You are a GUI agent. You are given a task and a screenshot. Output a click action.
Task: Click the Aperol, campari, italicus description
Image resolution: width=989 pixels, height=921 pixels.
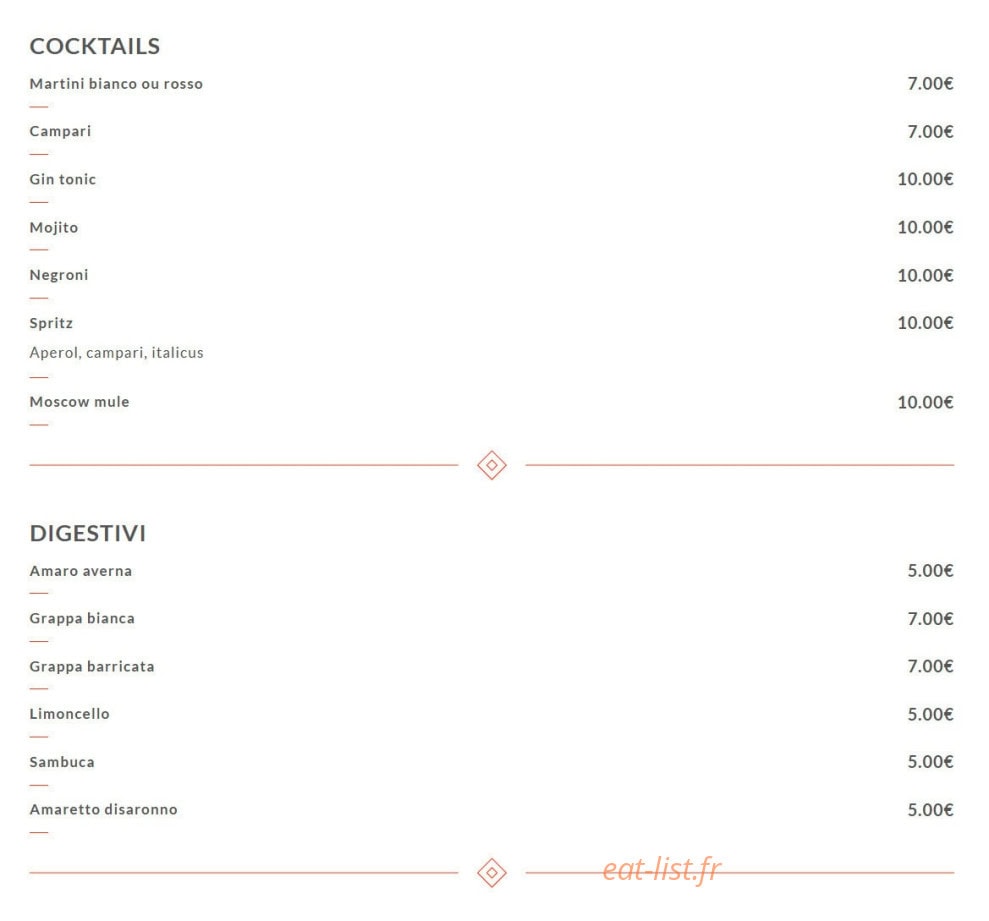coord(116,353)
